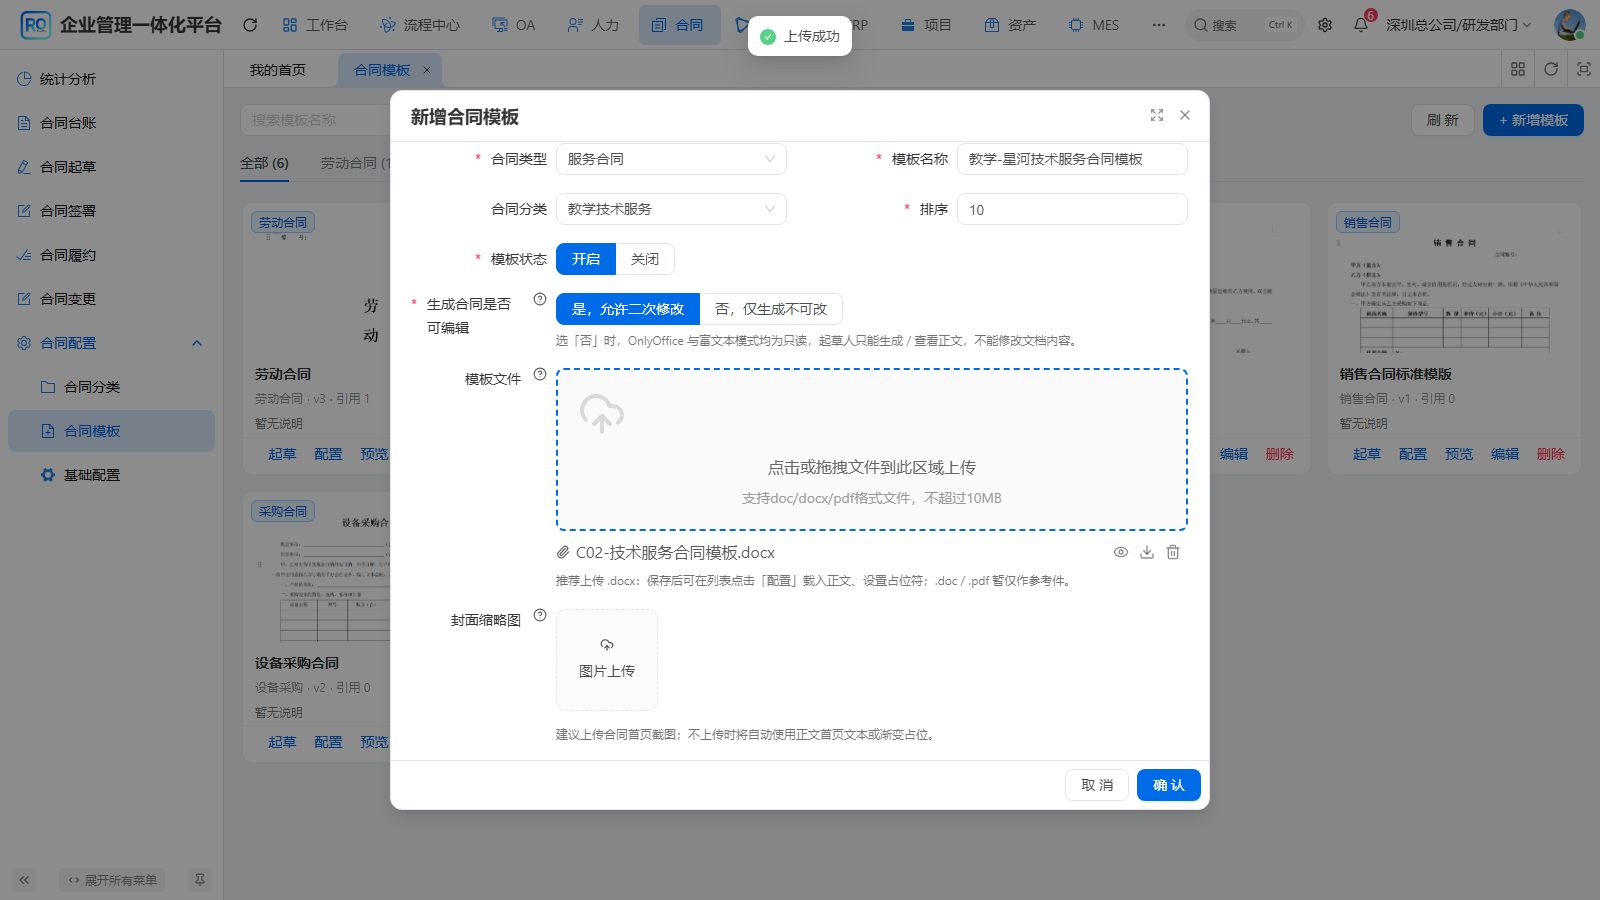Select 是，允许二次修改 option
Viewport: 1600px width, 900px height.
click(628, 309)
